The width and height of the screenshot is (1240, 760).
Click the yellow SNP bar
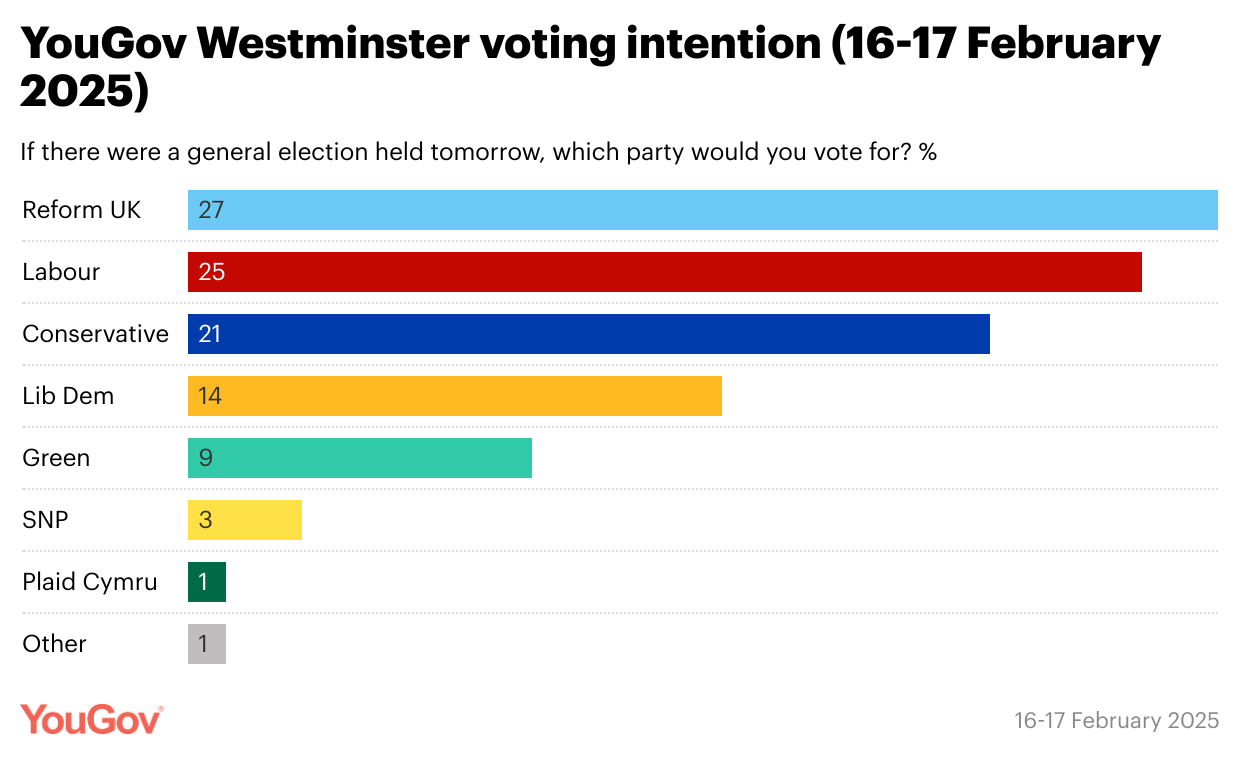(245, 520)
